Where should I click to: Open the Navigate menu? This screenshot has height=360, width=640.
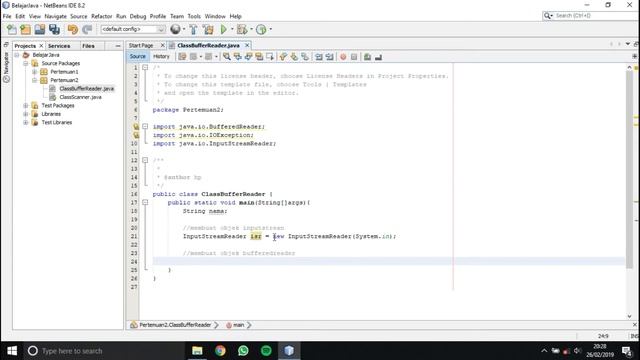coord(56,16)
